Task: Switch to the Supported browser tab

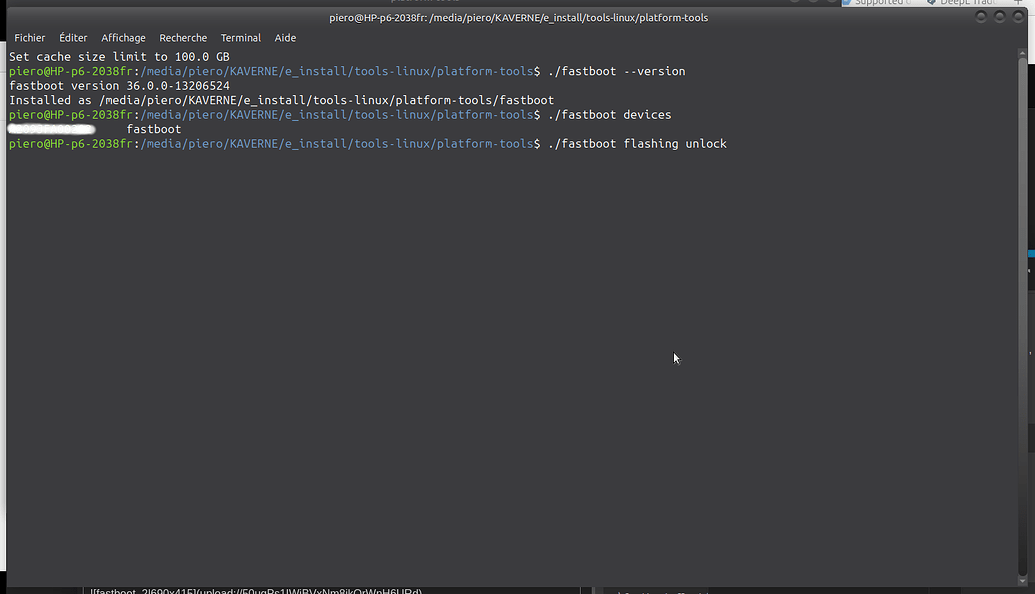Action: [x=877, y=3]
